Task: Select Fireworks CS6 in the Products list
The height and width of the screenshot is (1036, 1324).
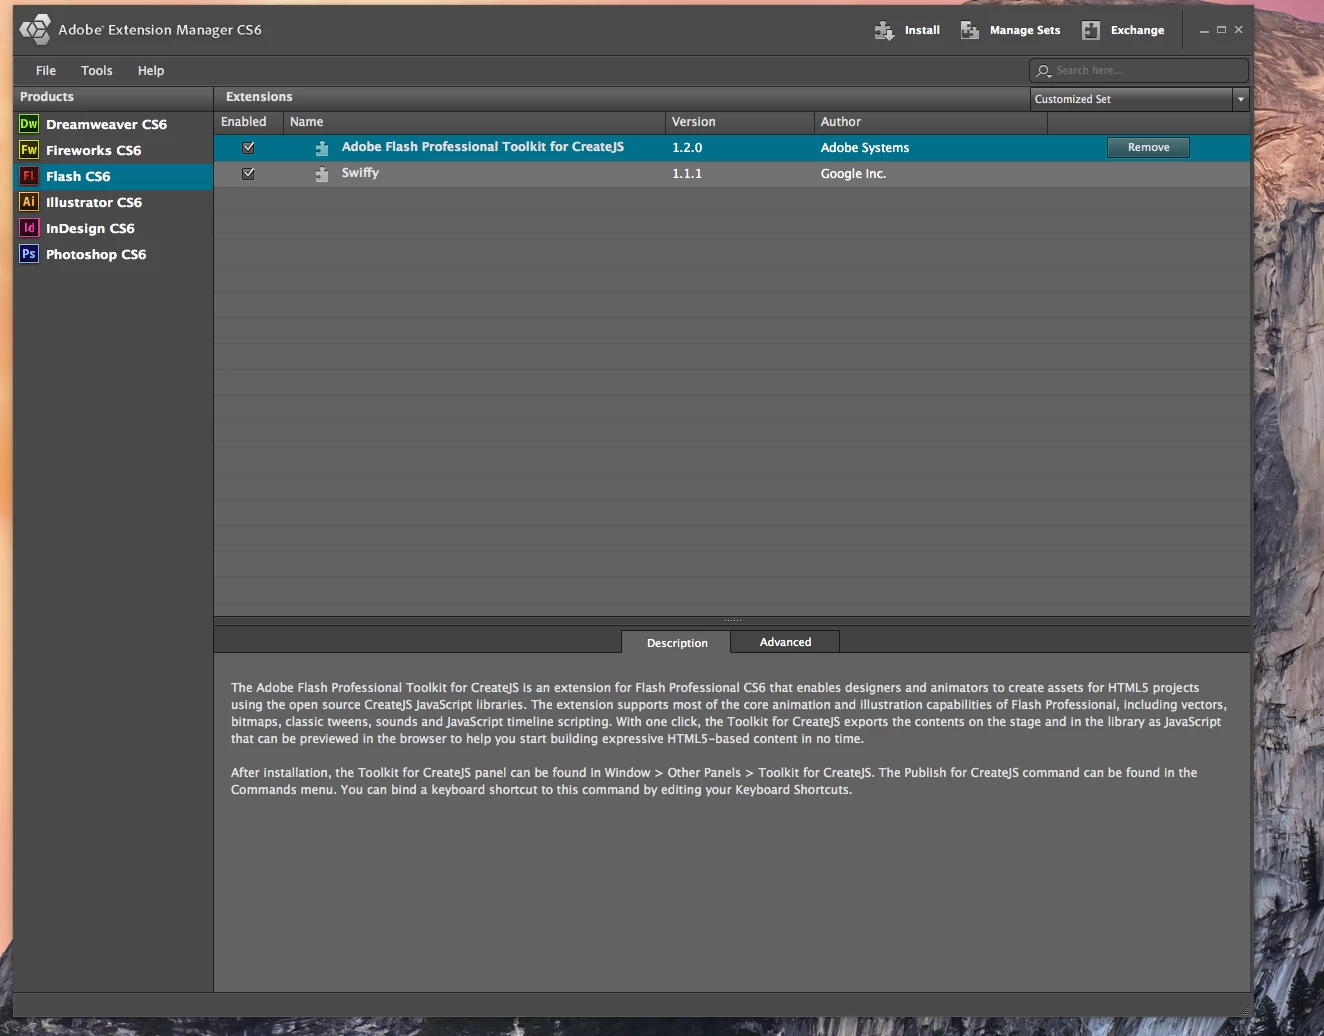Action: pos(113,150)
